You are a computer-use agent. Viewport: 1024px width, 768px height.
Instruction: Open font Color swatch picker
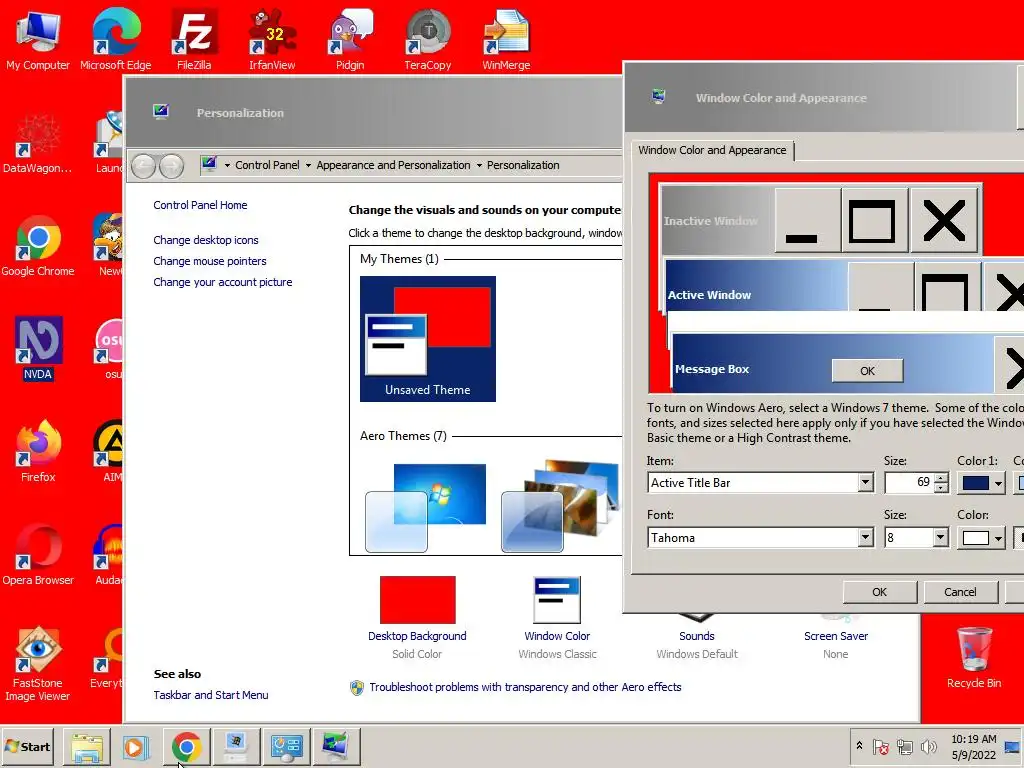pyautogui.click(x=982, y=538)
